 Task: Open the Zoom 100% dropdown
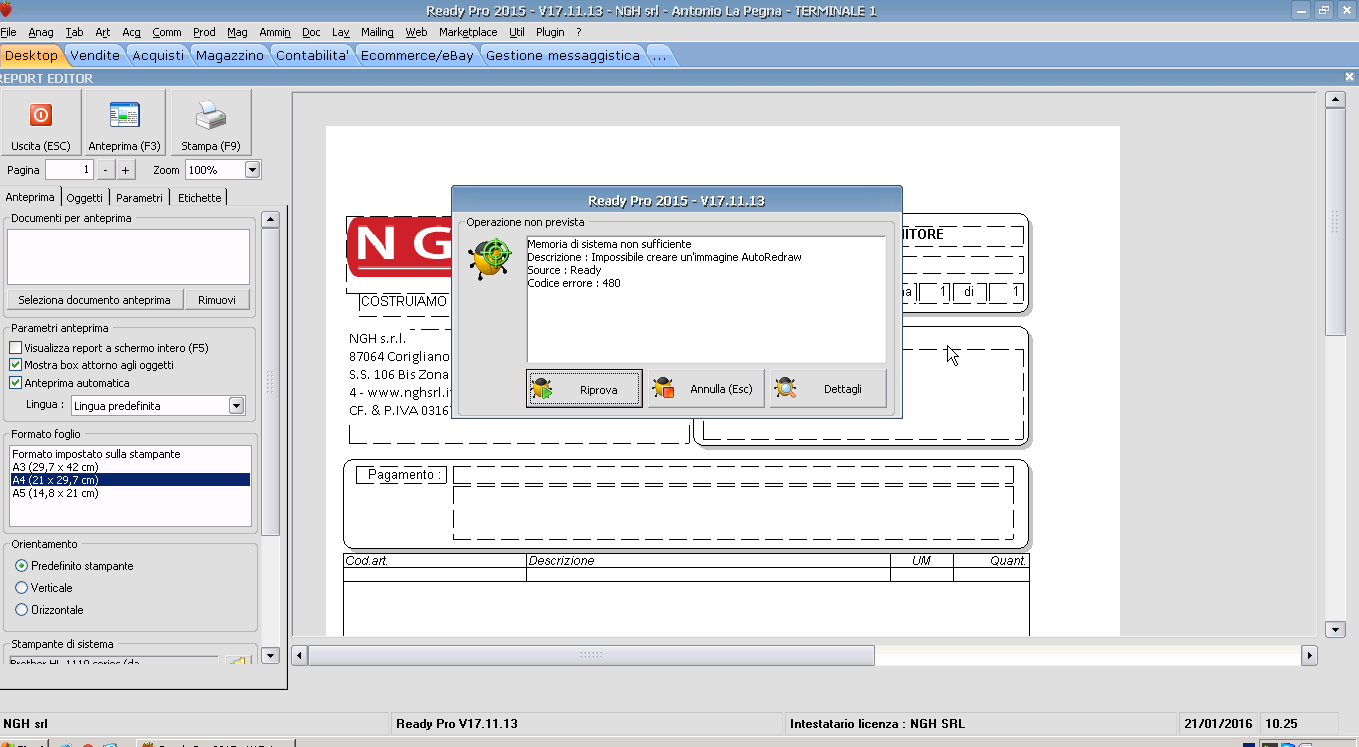click(x=252, y=170)
